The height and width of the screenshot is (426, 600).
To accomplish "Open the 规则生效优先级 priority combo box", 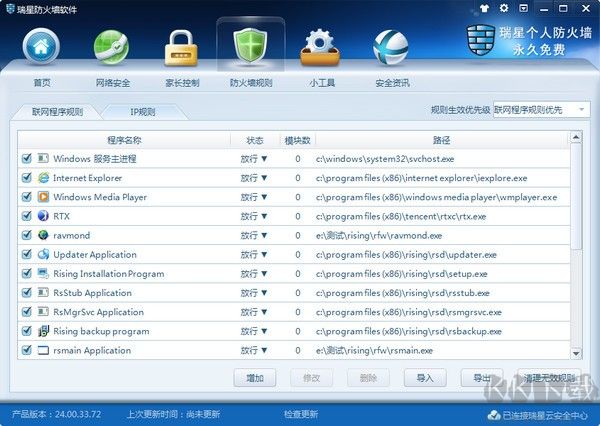I will pos(541,110).
